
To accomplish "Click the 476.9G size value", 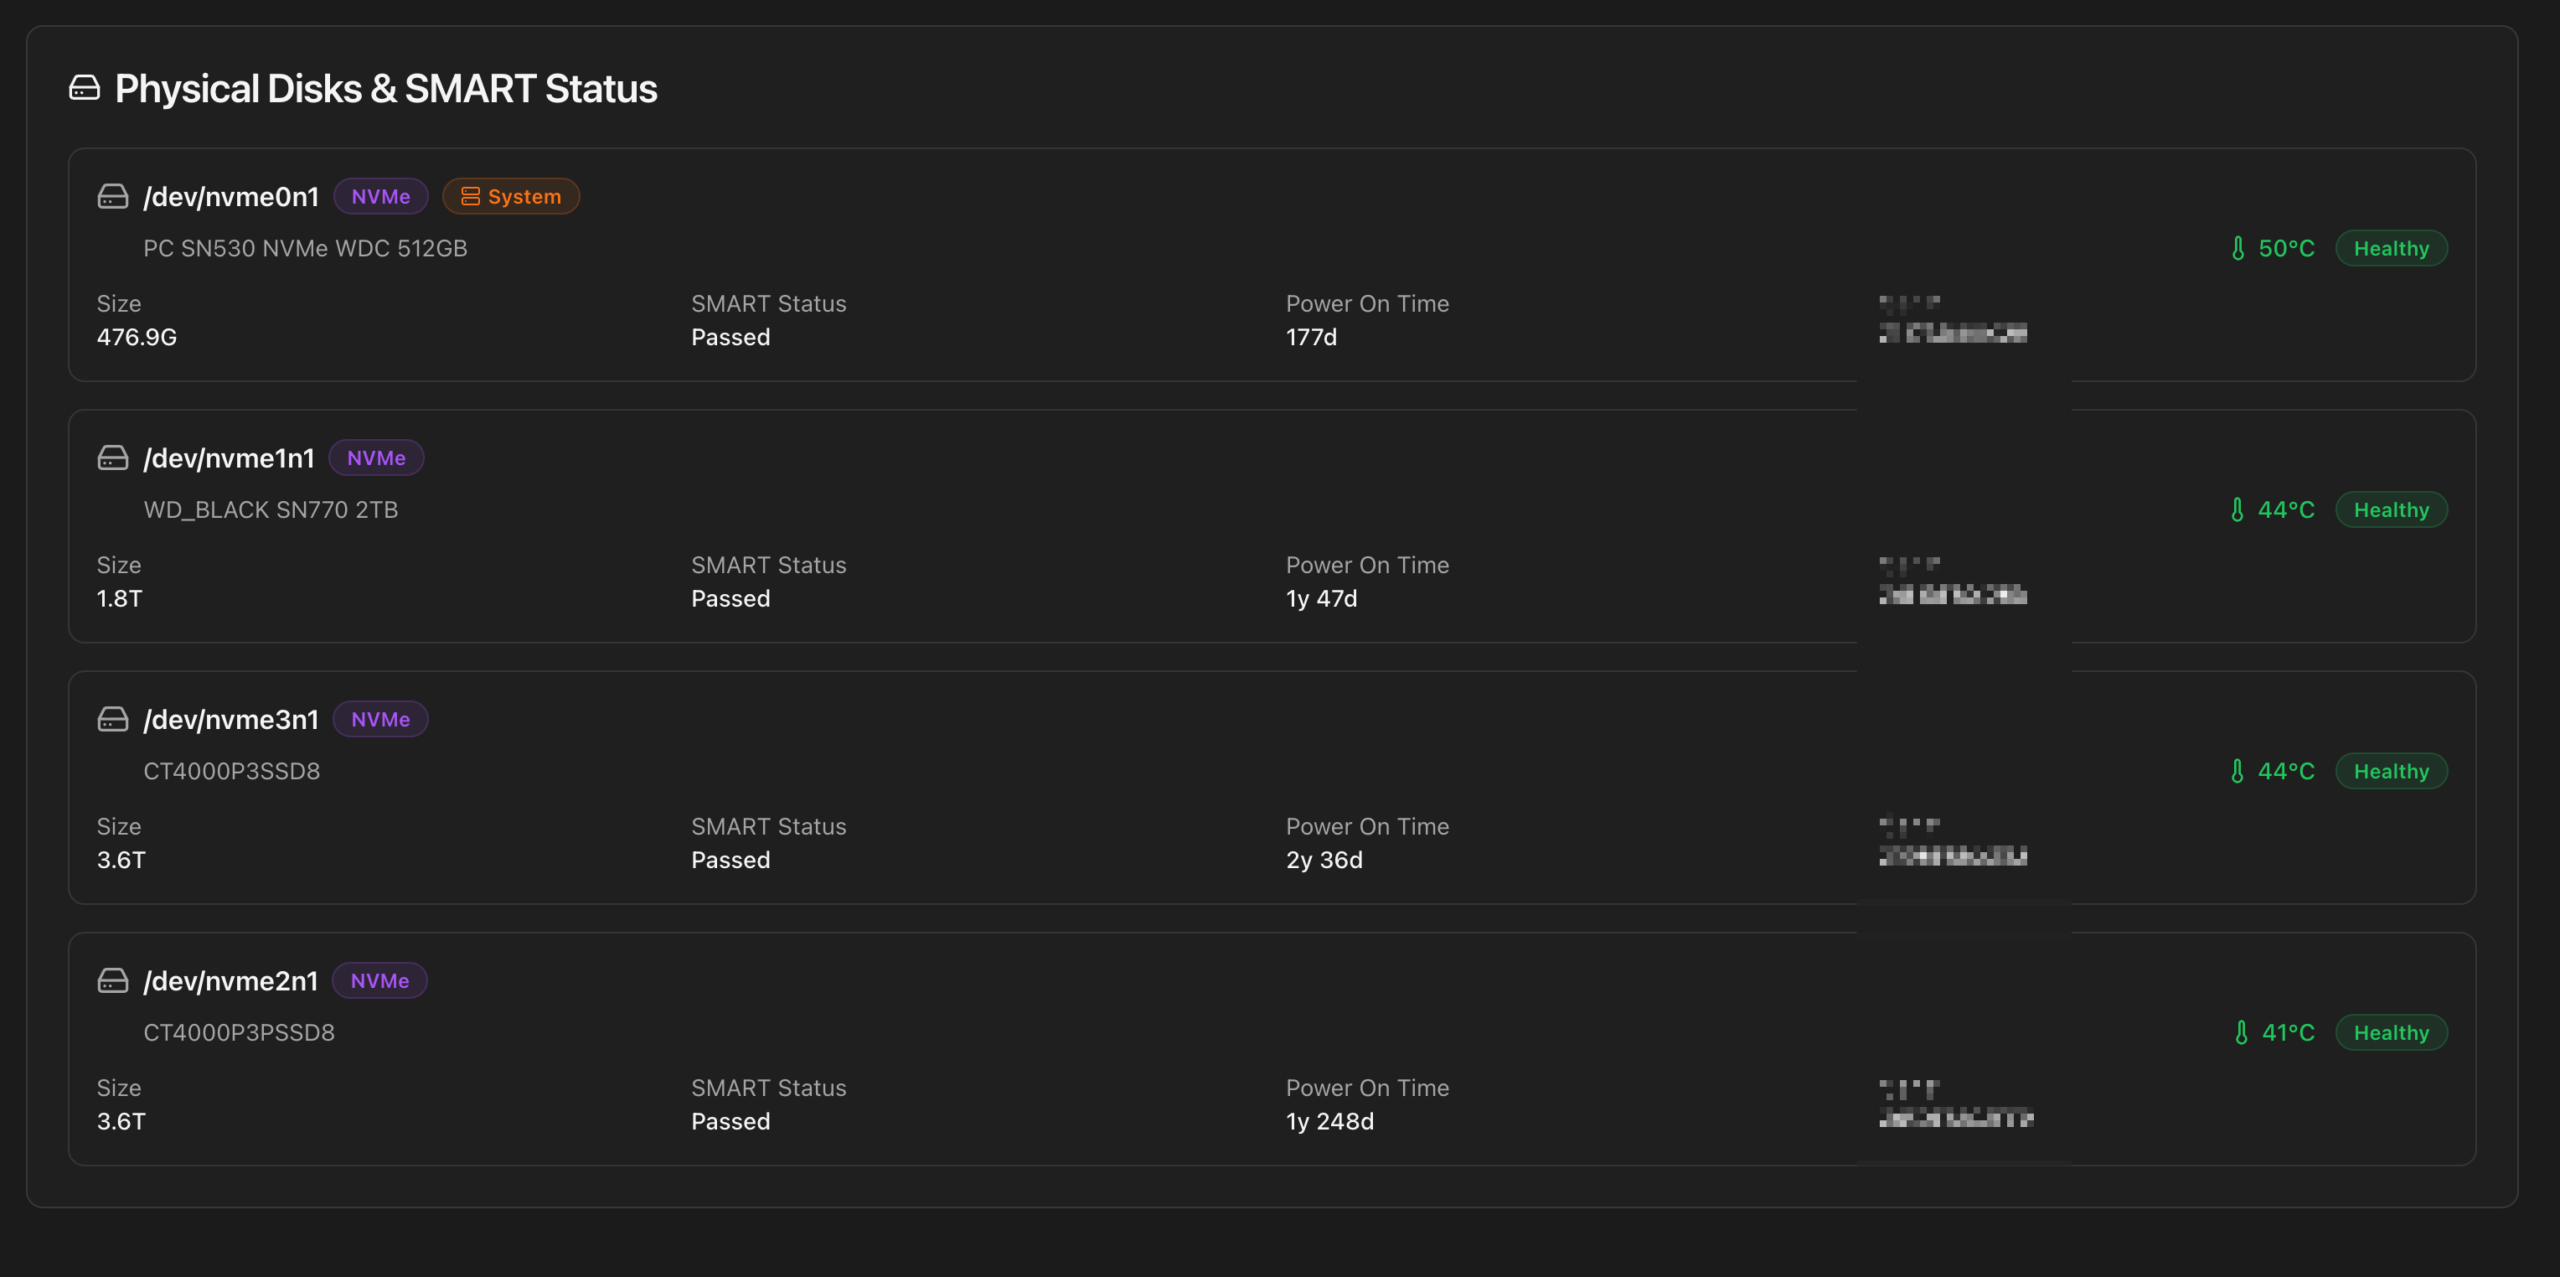I will 137,337.
